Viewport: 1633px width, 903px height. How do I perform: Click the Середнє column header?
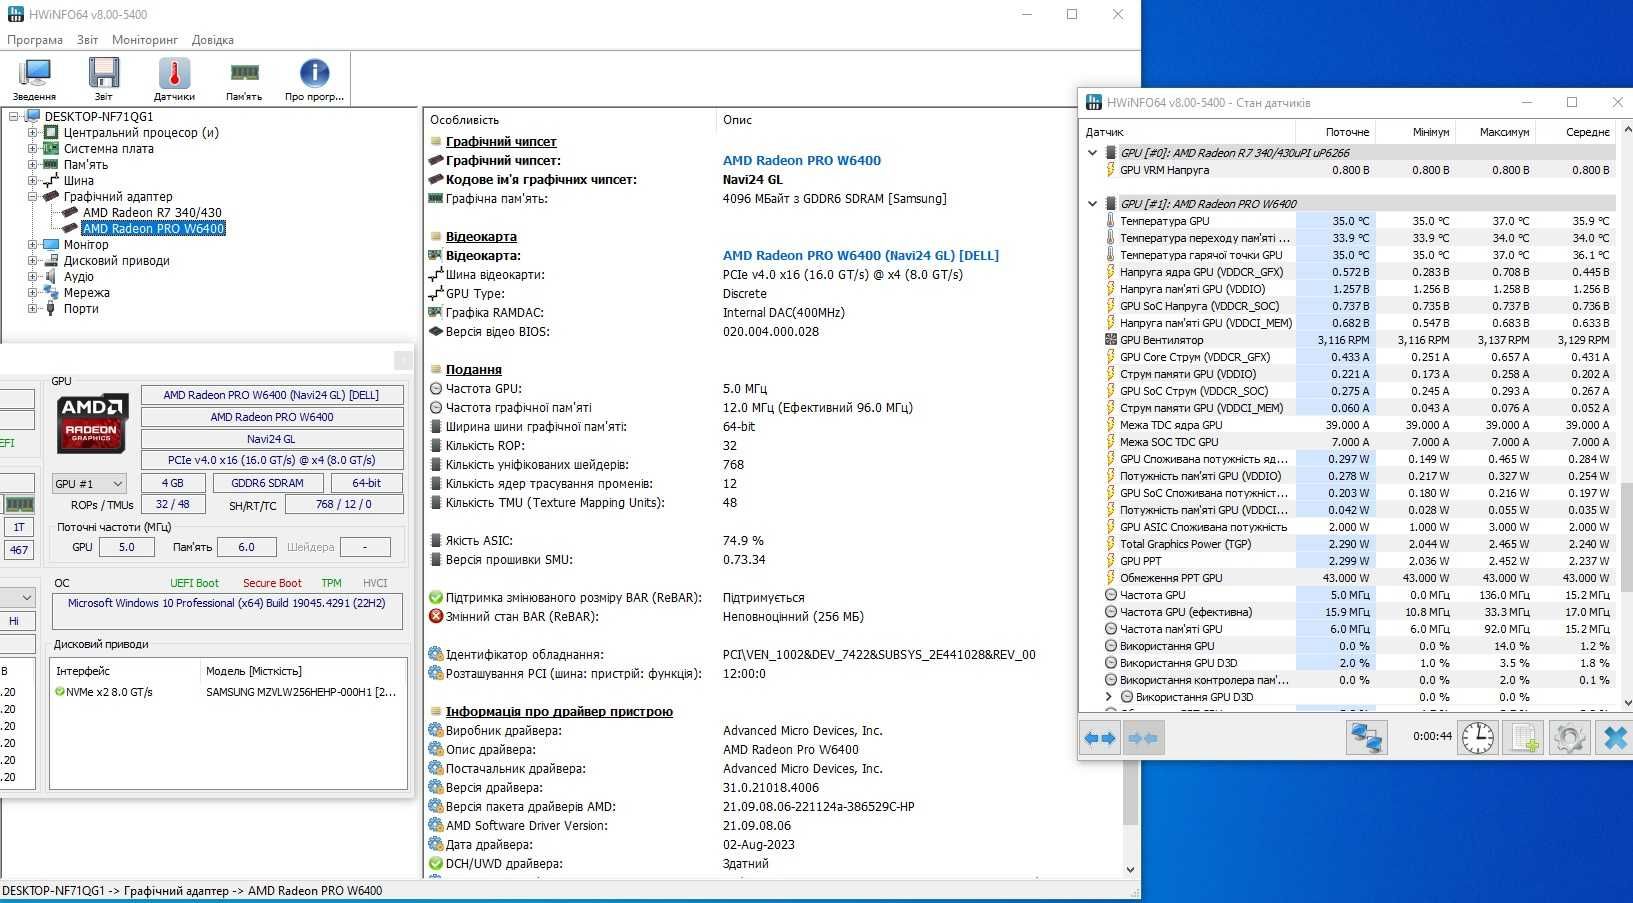1575,132
